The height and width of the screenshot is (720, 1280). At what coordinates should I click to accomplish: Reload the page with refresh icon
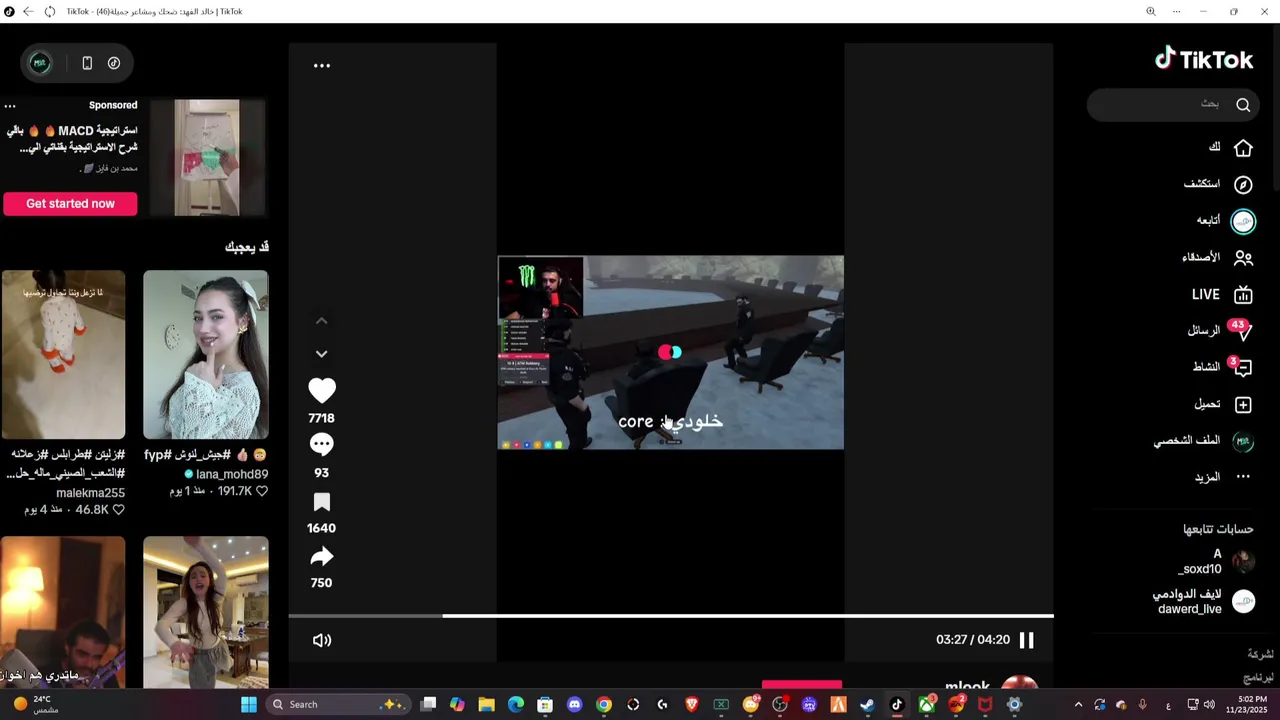[x=48, y=12]
